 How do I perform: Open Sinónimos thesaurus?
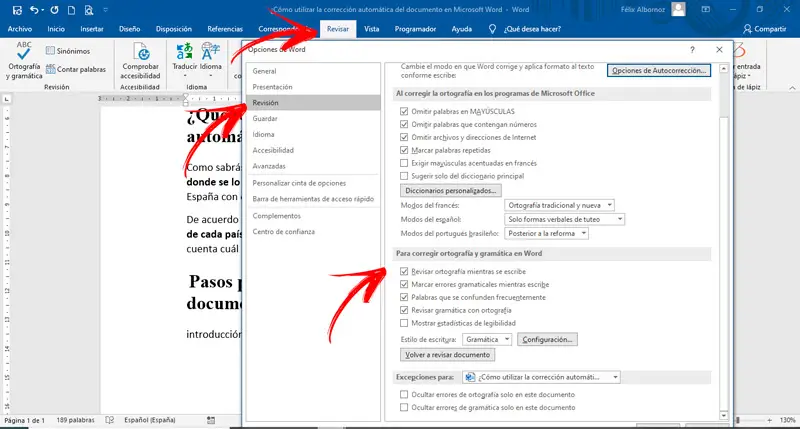(x=68, y=51)
